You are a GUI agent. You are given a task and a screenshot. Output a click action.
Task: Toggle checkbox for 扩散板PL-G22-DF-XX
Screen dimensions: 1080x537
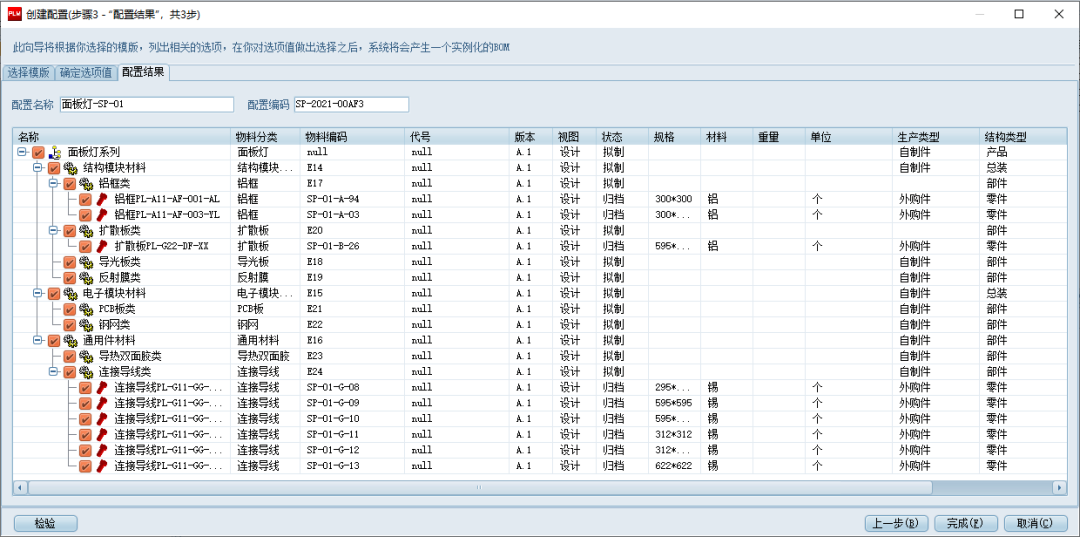coord(85,246)
